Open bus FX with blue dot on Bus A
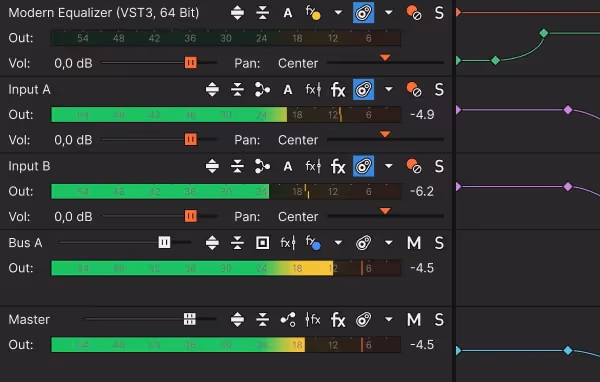 click(313, 243)
